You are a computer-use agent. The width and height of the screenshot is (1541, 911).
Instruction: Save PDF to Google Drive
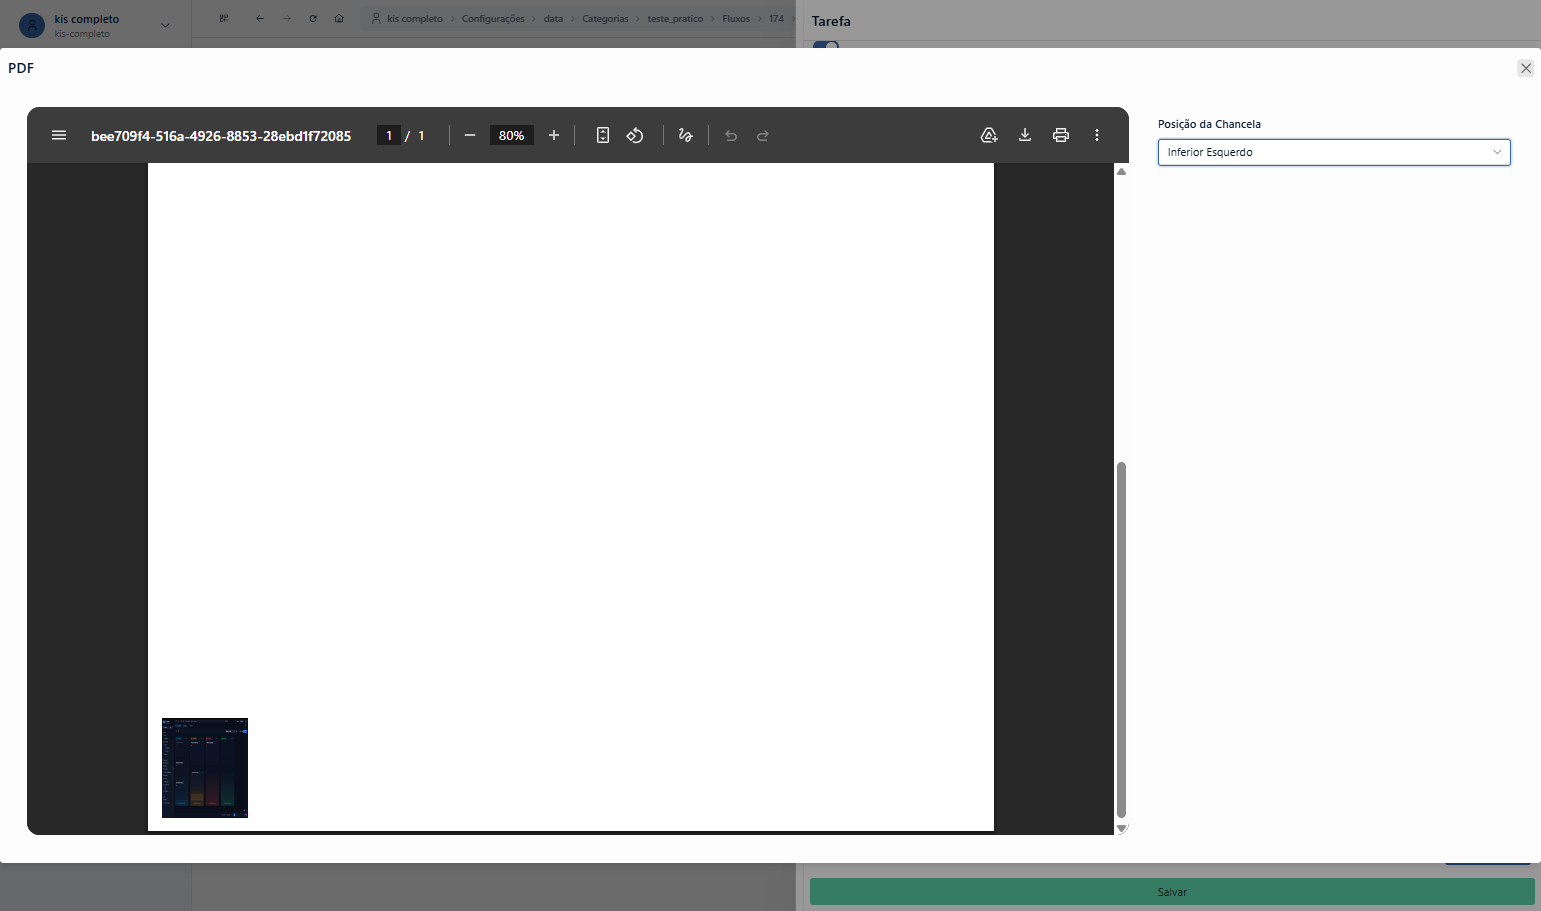989,135
